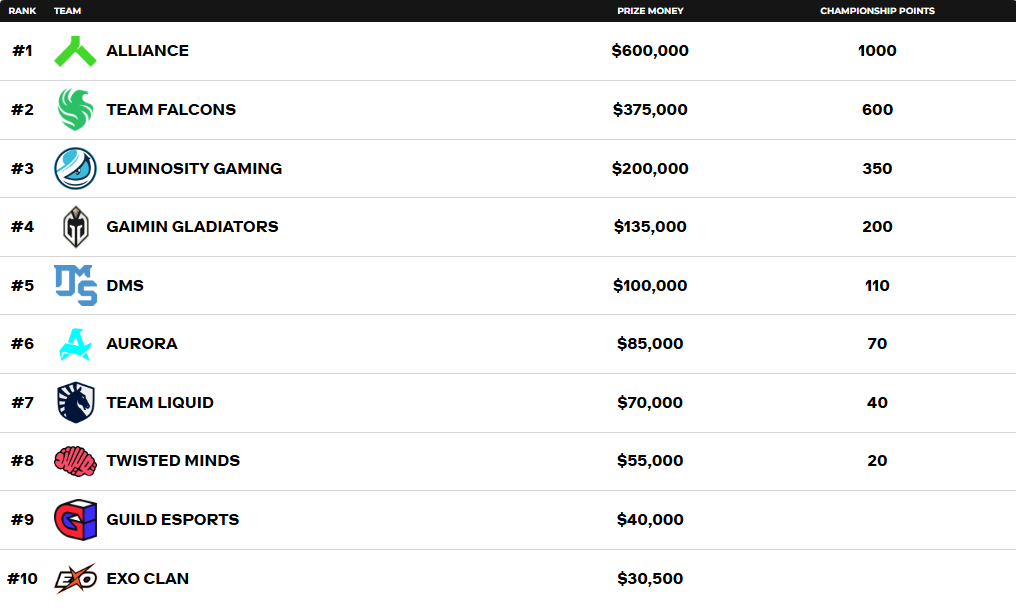Screen dimensions: 1016x610
Task: Click the Luminosity Gaming logo
Action: [75, 168]
